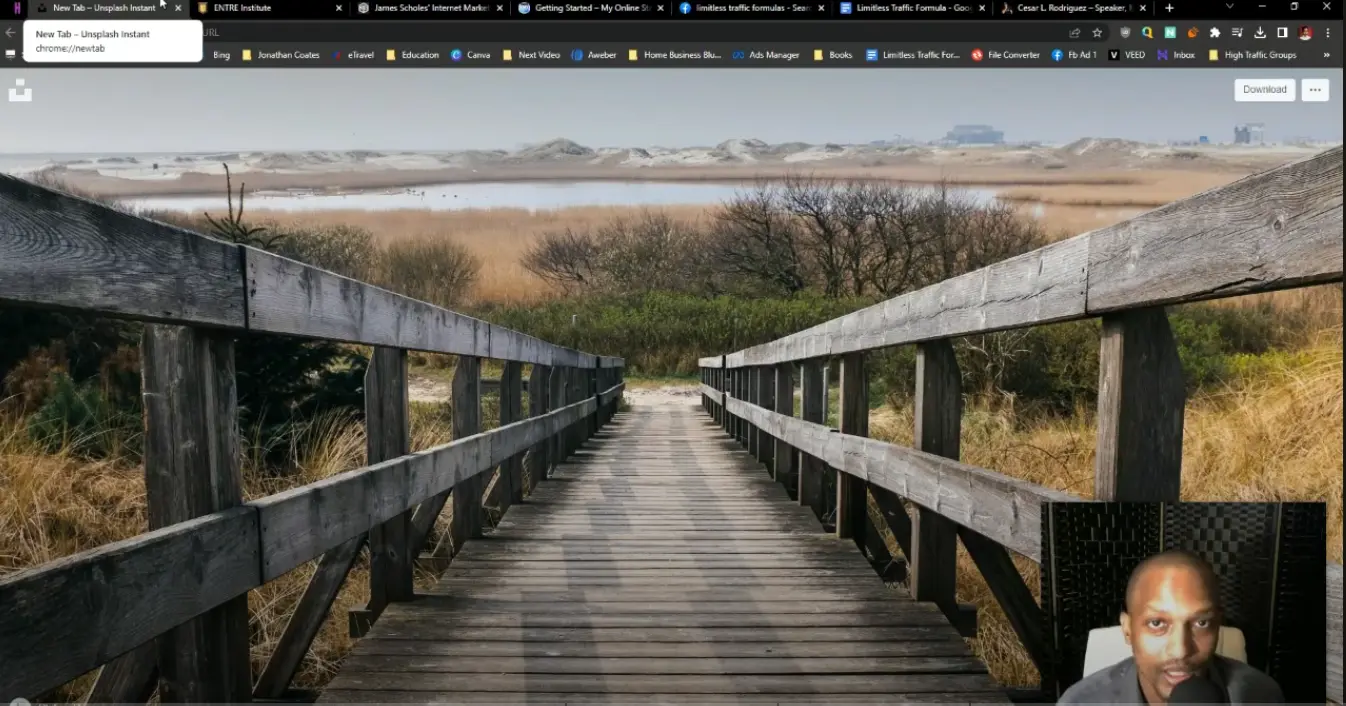The image size is (1346, 706).
Task: Open the media controls playlist icon
Action: tap(1238, 32)
